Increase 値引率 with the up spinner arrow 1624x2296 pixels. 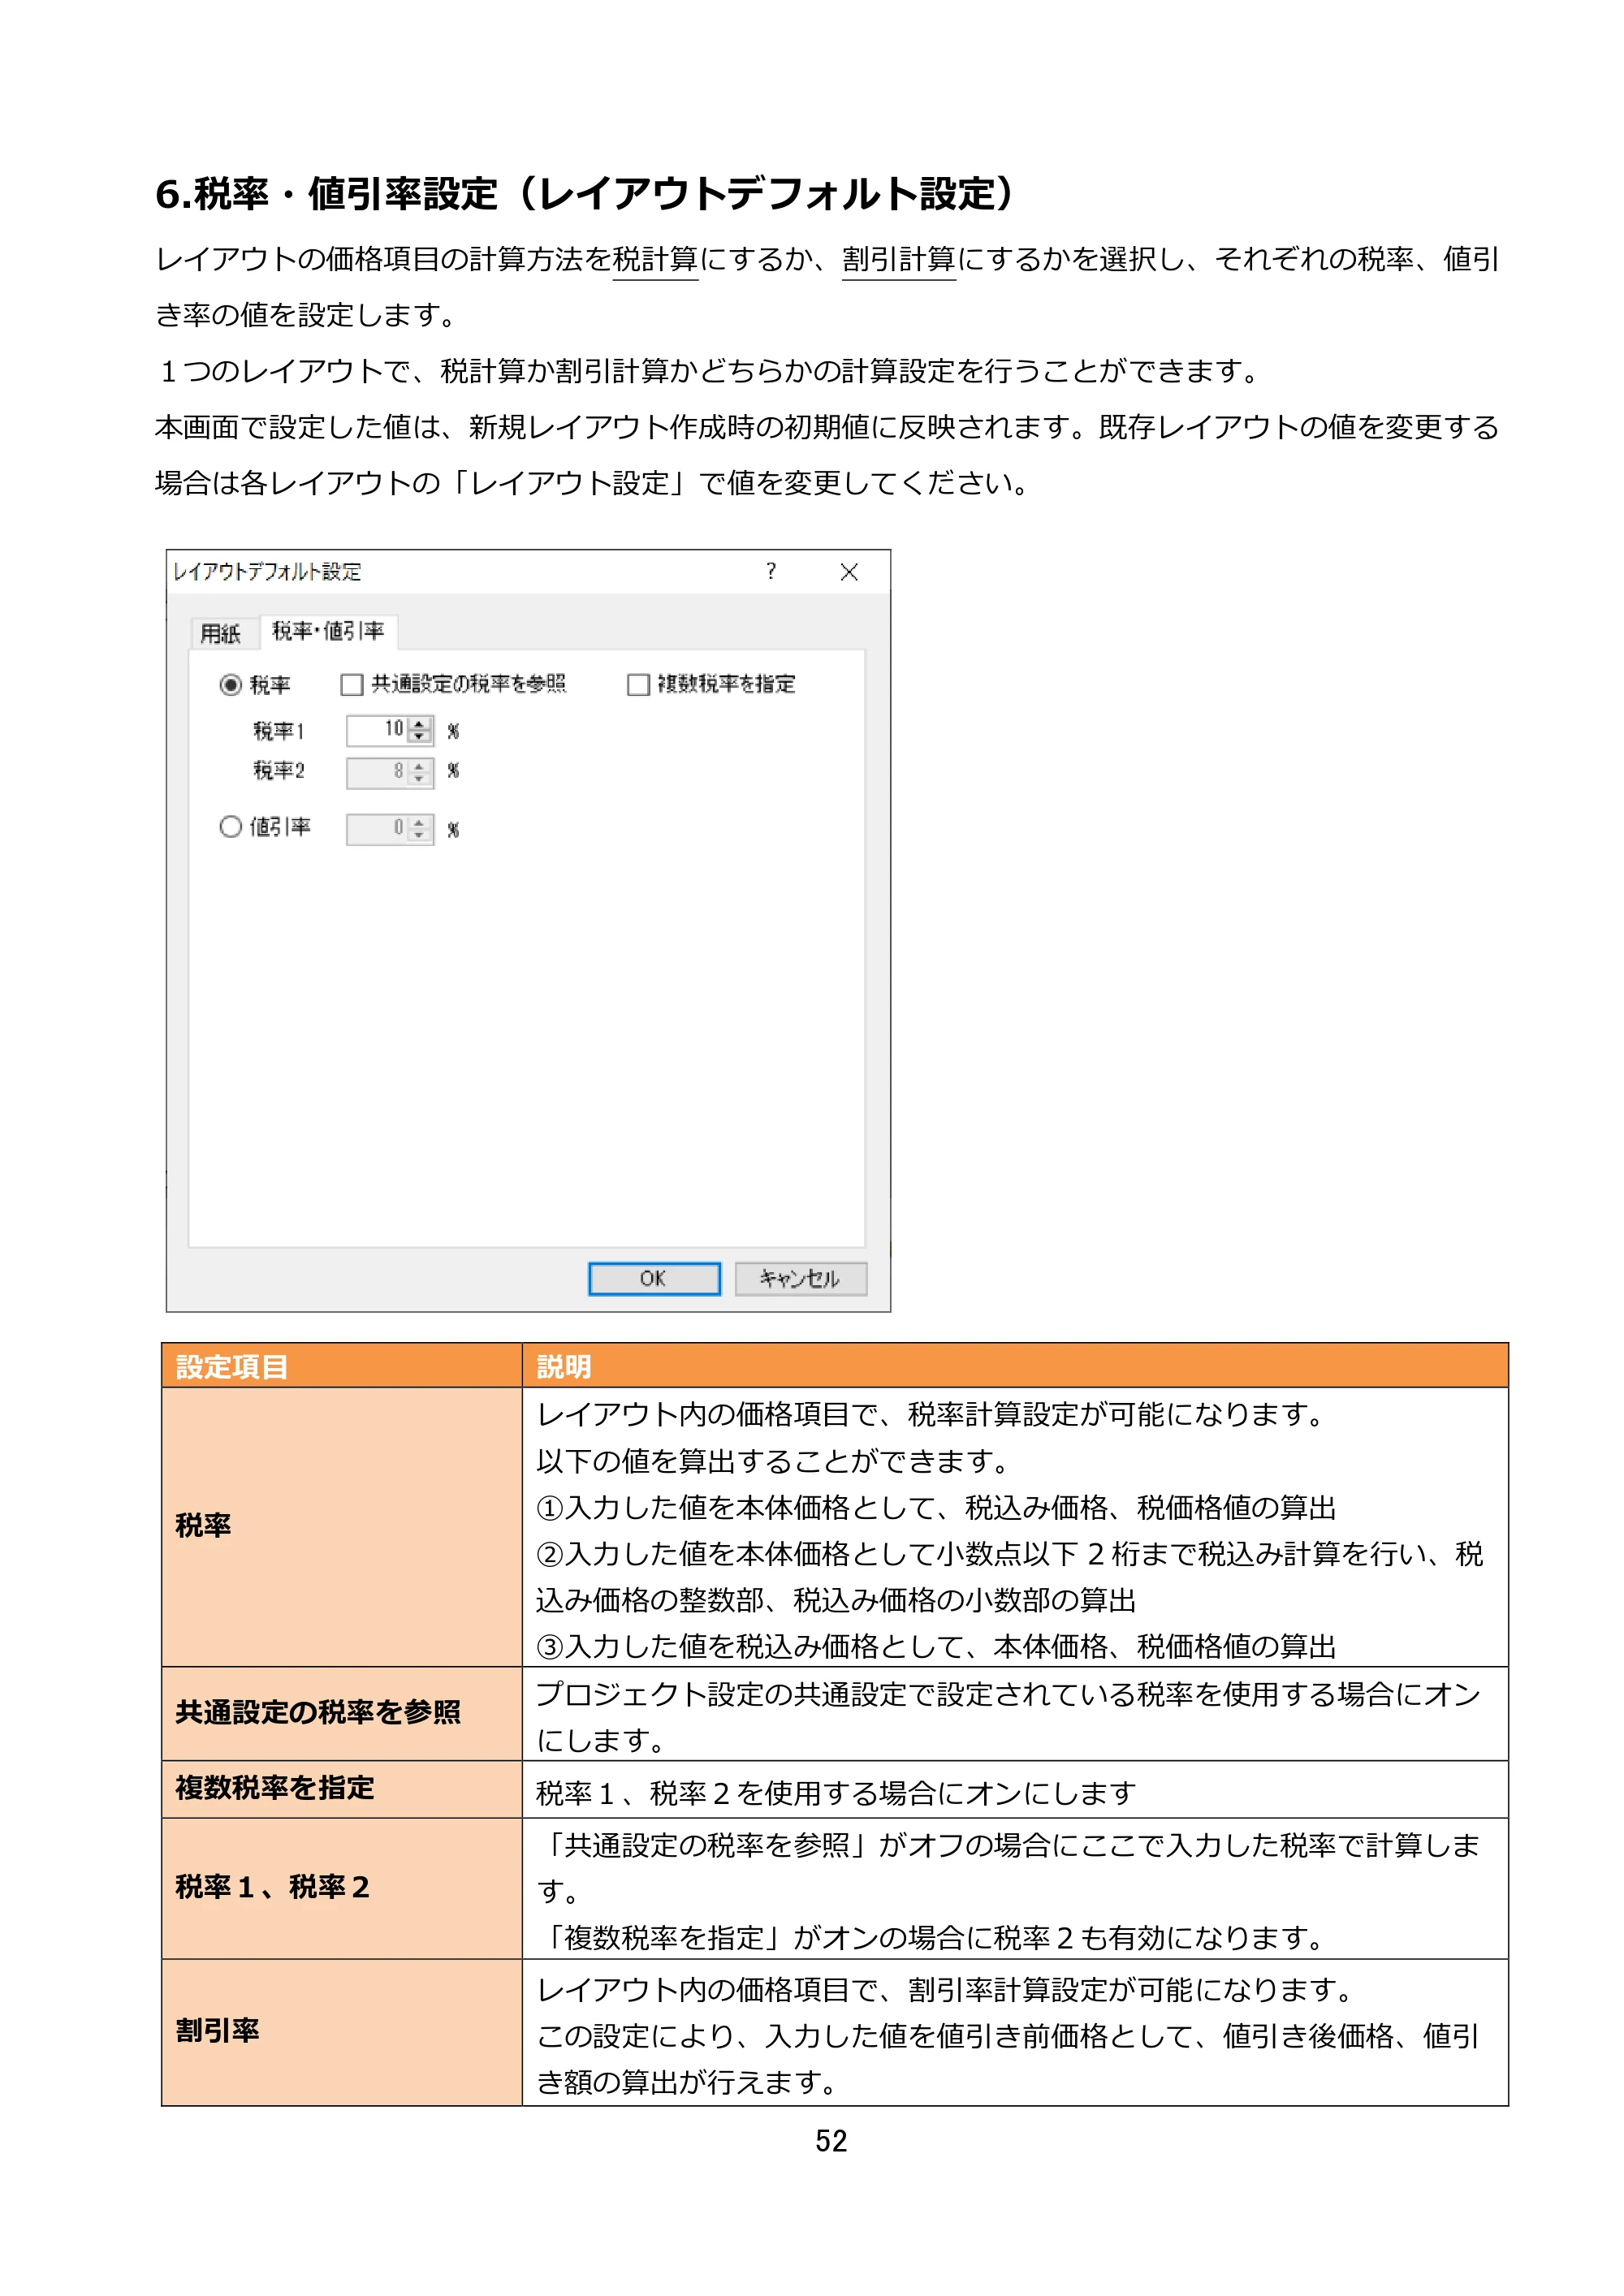(420, 822)
